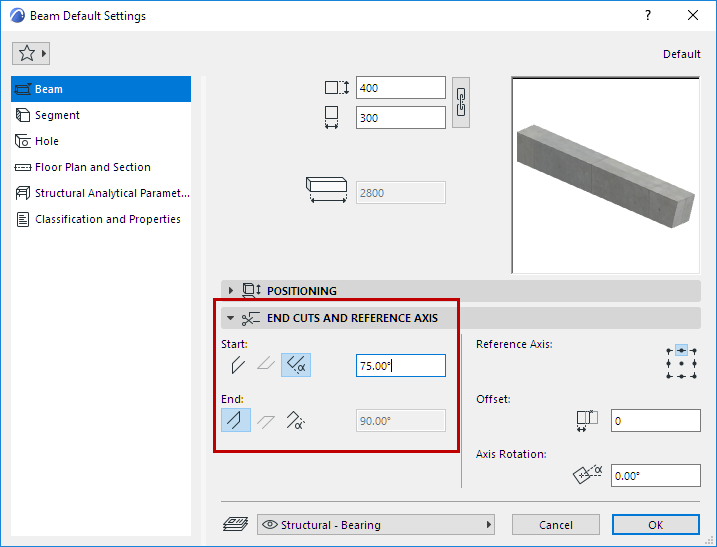
Task: Click the disabled end angle field 90.00°
Action: pos(401,421)
